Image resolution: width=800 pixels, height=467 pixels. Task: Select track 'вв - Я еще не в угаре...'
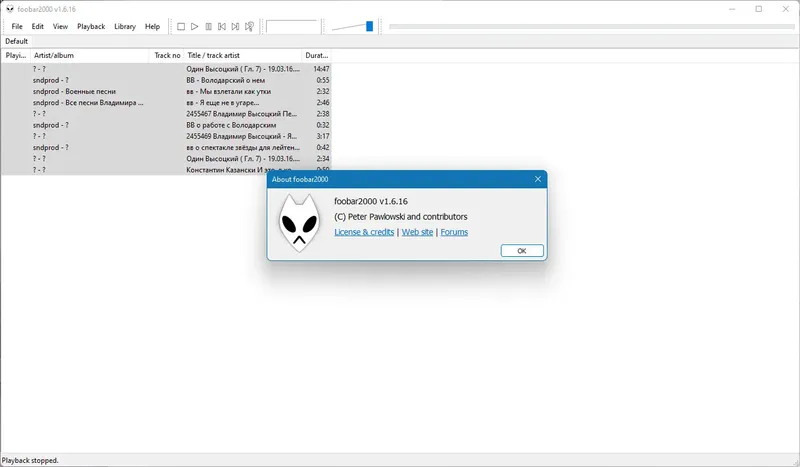pyautogui.click(x=166, y=103)
